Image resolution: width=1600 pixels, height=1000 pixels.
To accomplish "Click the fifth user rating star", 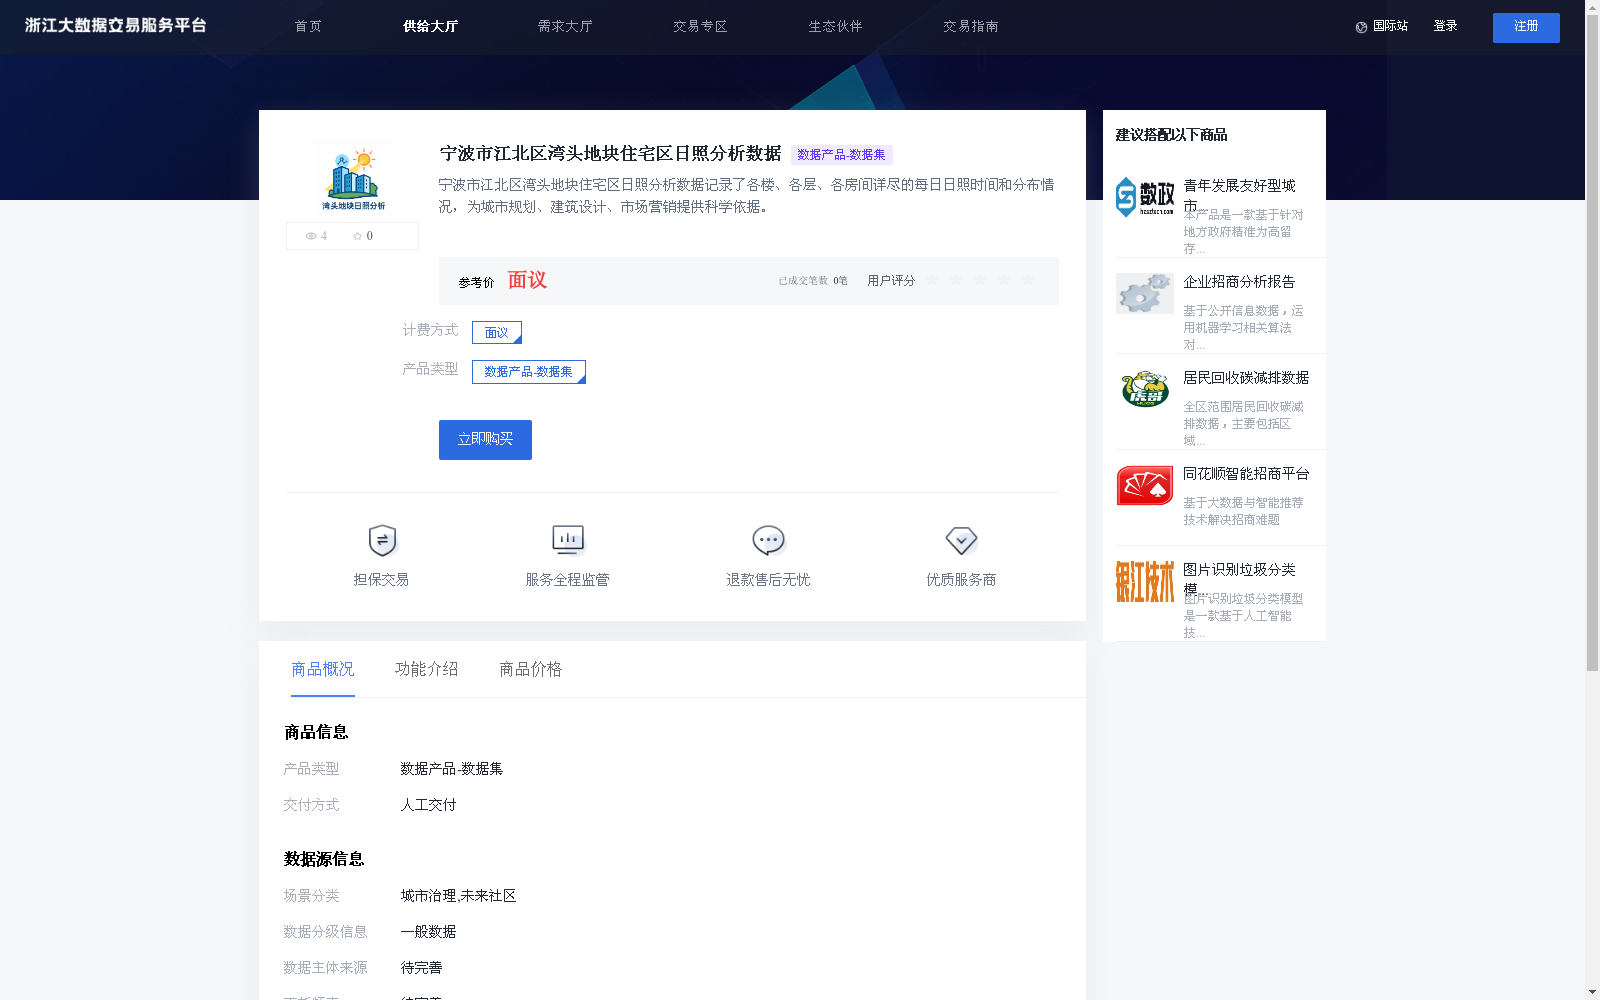I will pos(1028,280).
